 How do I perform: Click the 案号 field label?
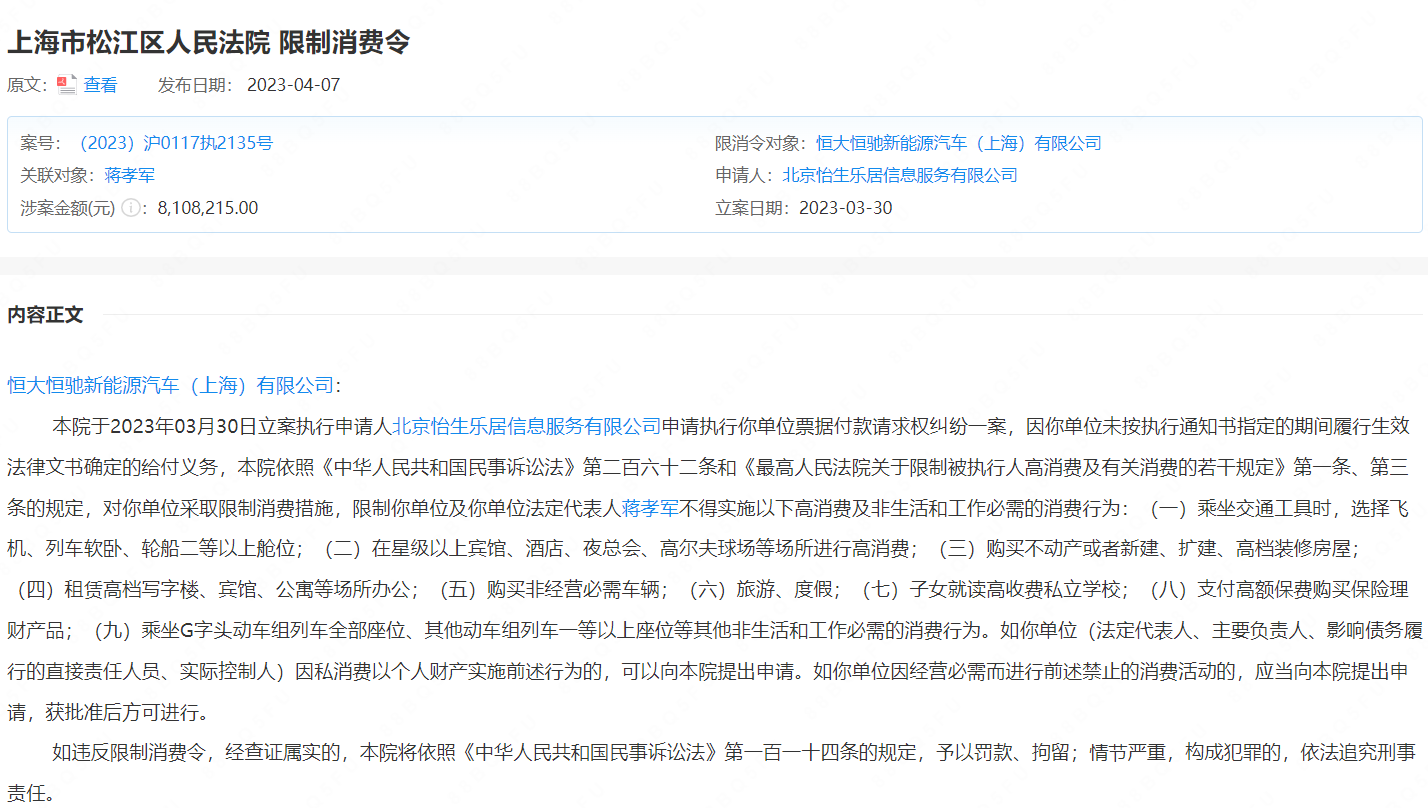40,143
